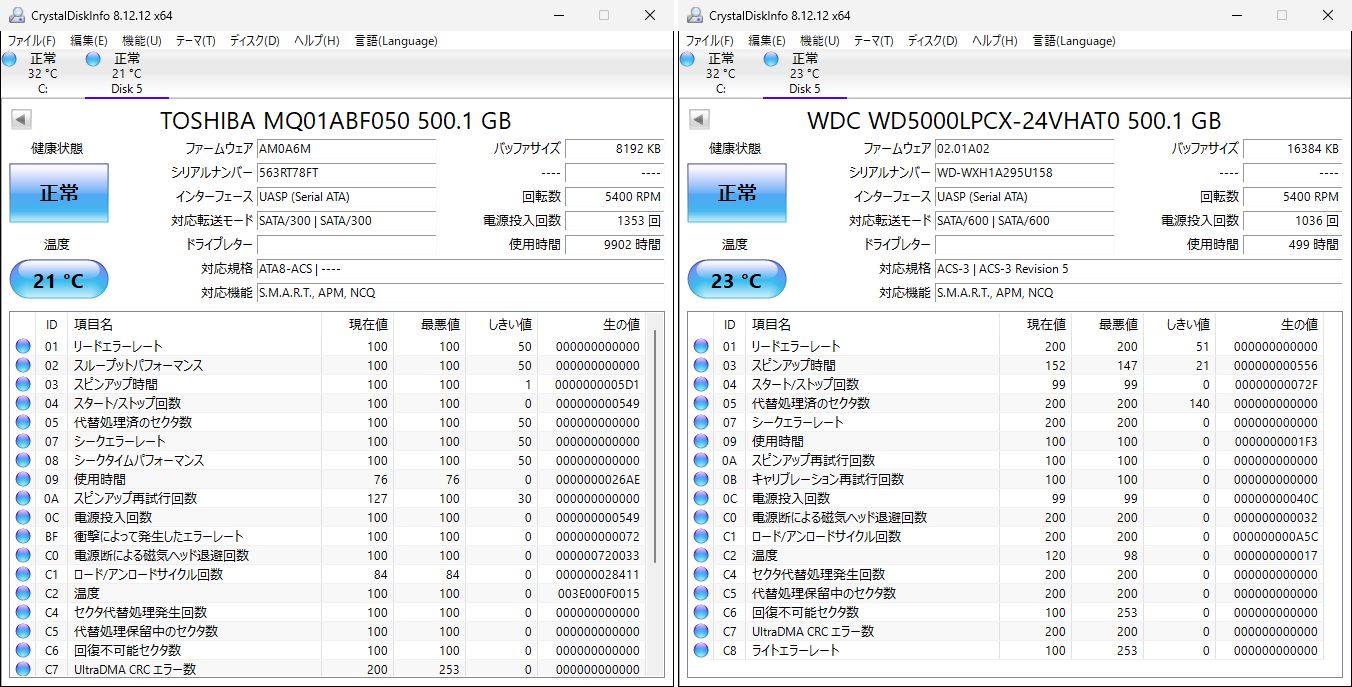Click blue status dot beside UltraDMA CRC エラー数
The image size is (1352, 687).
pyautogui.click(x=23, y=669)
